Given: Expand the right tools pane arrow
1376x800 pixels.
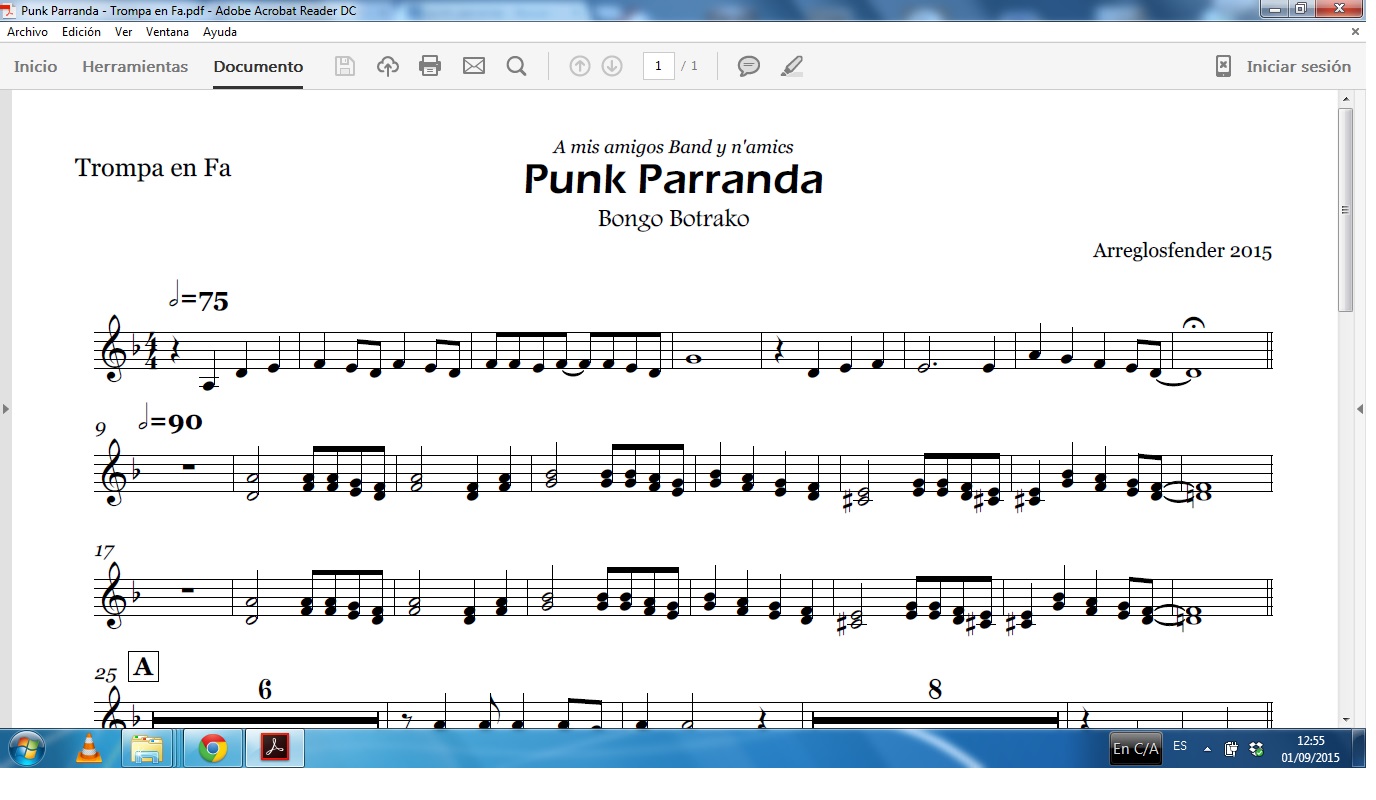Looking at the screenshot, I should click(x=1360, y=409).
